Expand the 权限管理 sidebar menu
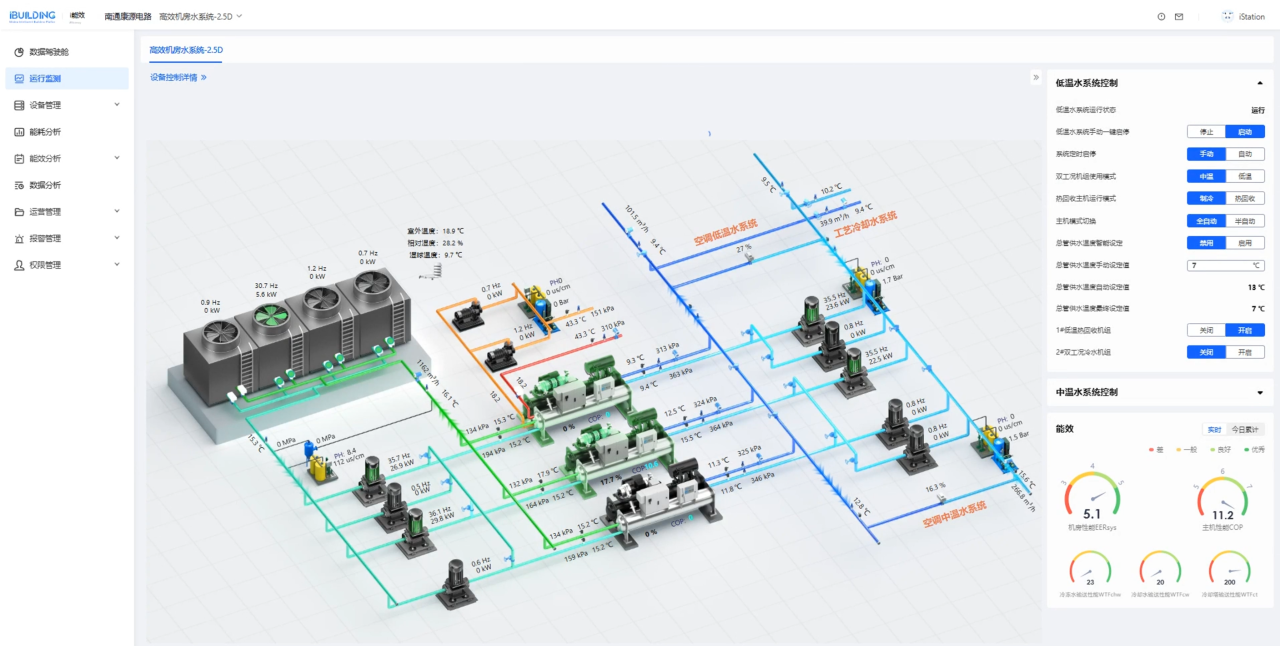This screenshot has height=646, width=1280. pyautogui.click(x=117, y=265)
